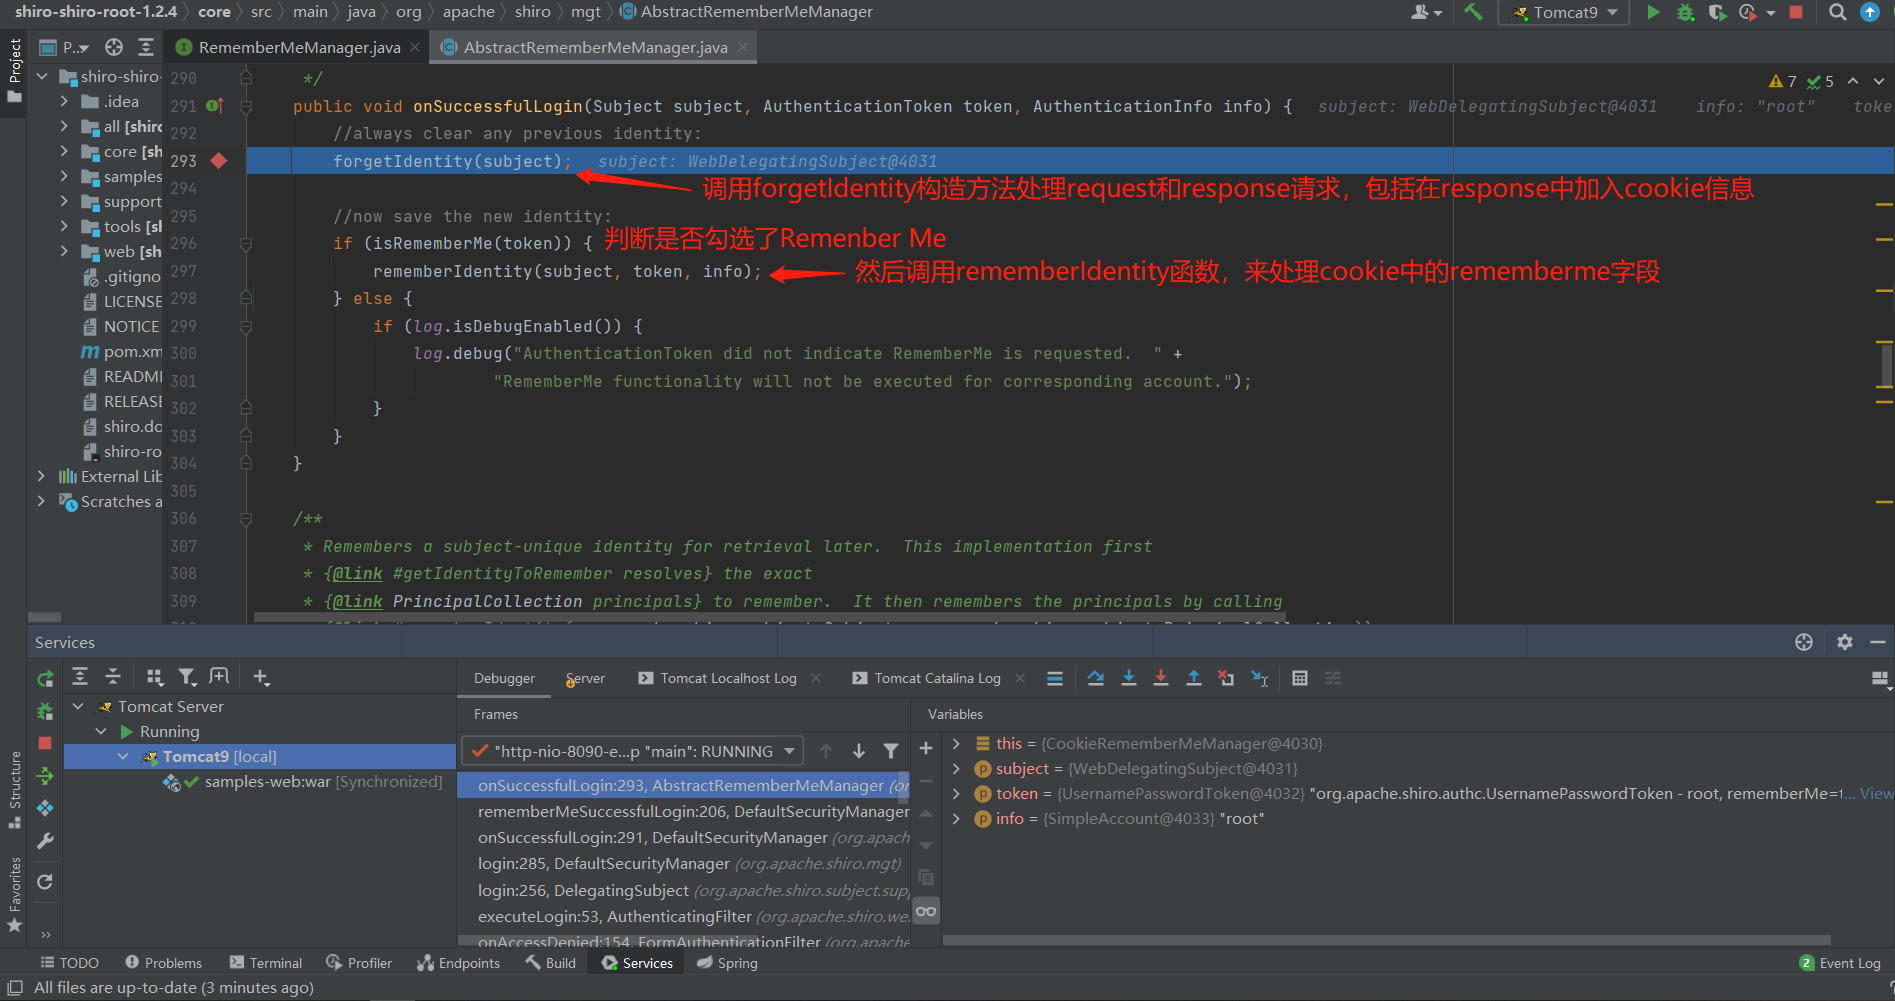Viewport: 1895px width, 1001px height.
Task: Close the Tomcat Localhost Log tab
Action: (x=816, y=678)
